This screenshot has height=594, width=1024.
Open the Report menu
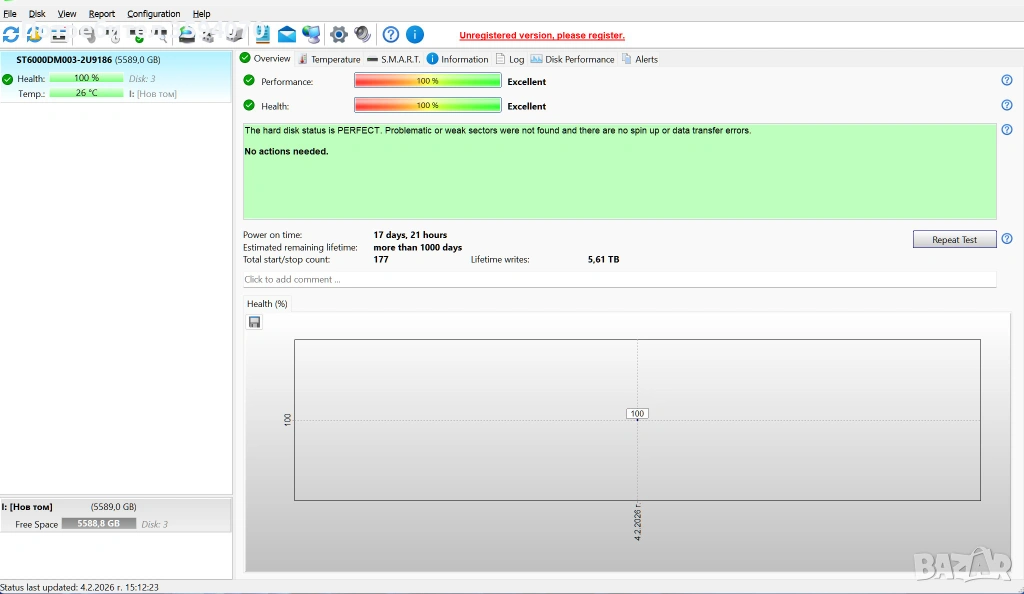click(x=102, y=14)
